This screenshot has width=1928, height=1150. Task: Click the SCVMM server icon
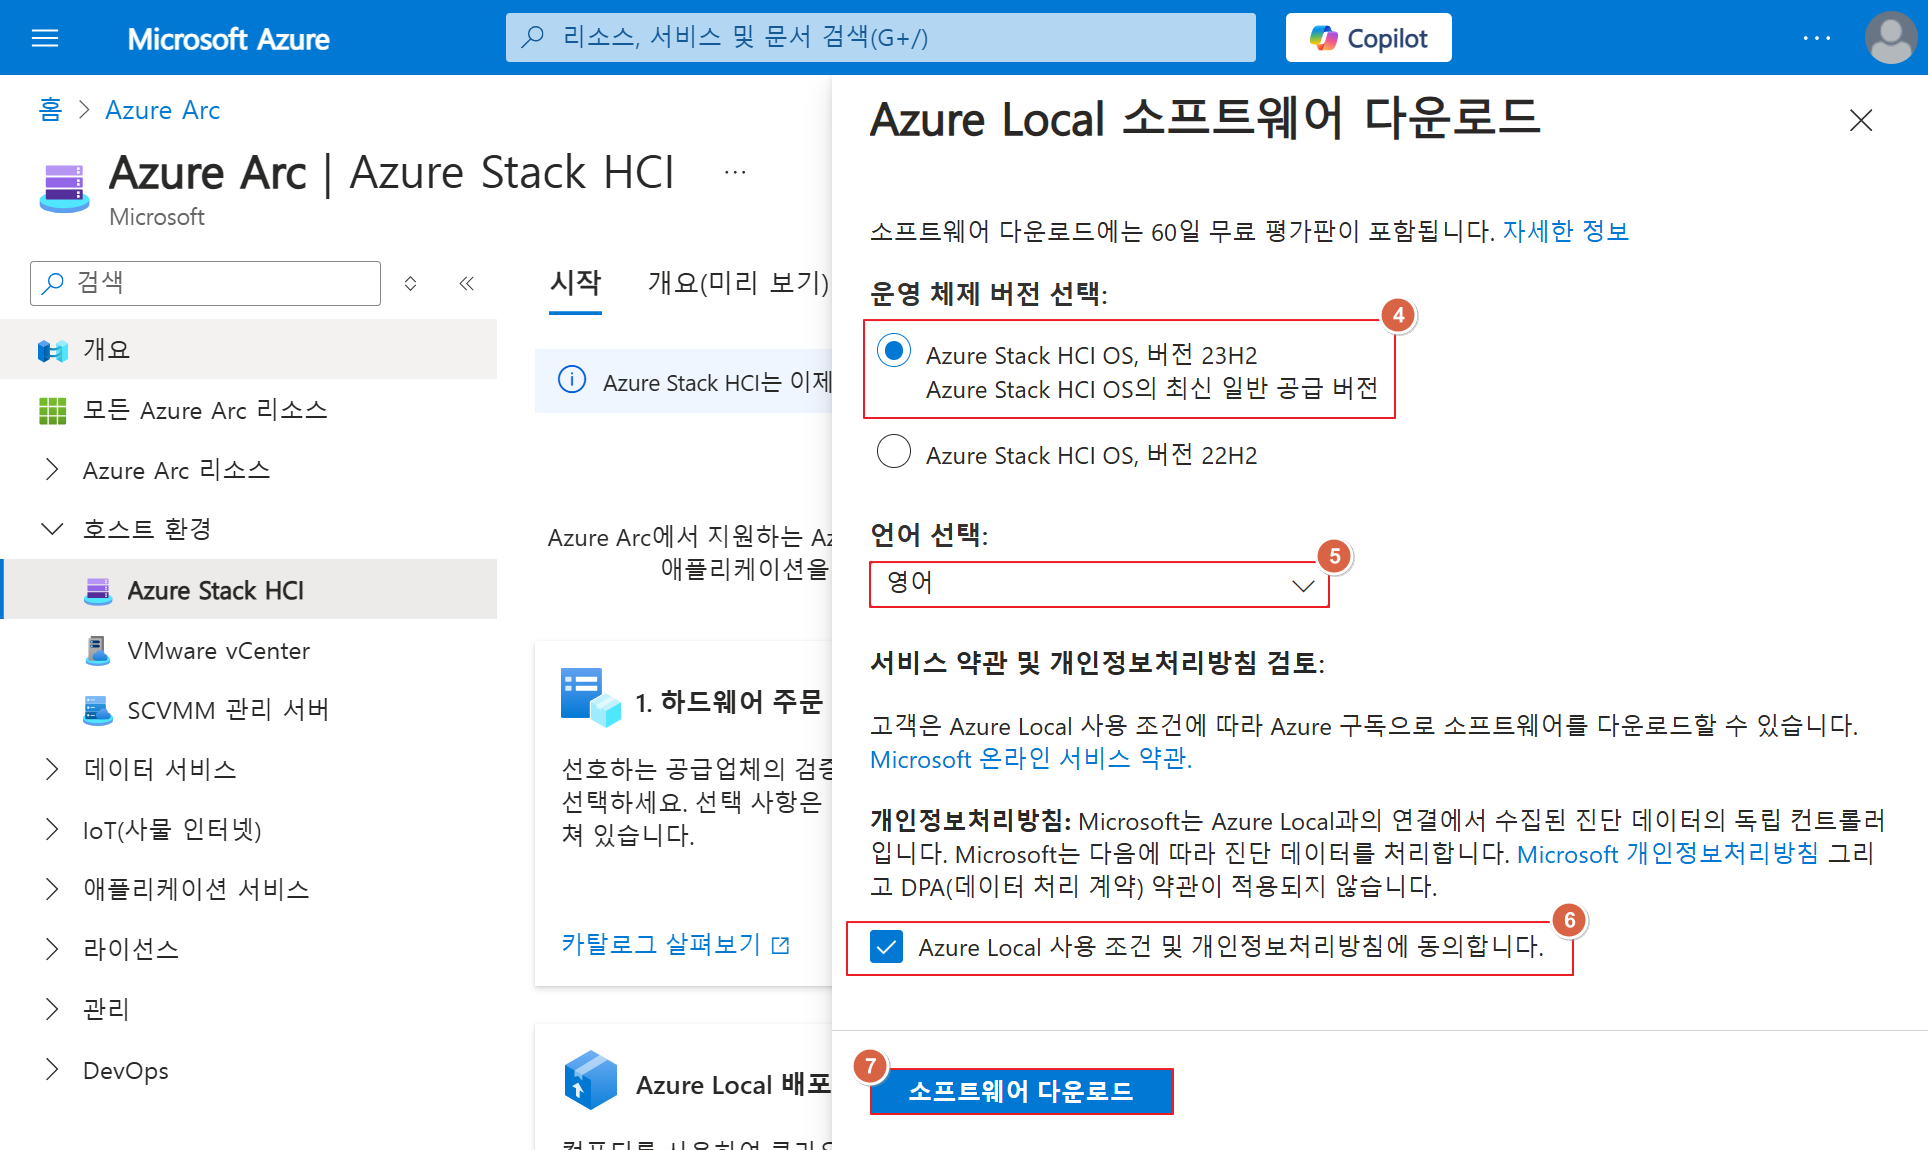point(98,711)
